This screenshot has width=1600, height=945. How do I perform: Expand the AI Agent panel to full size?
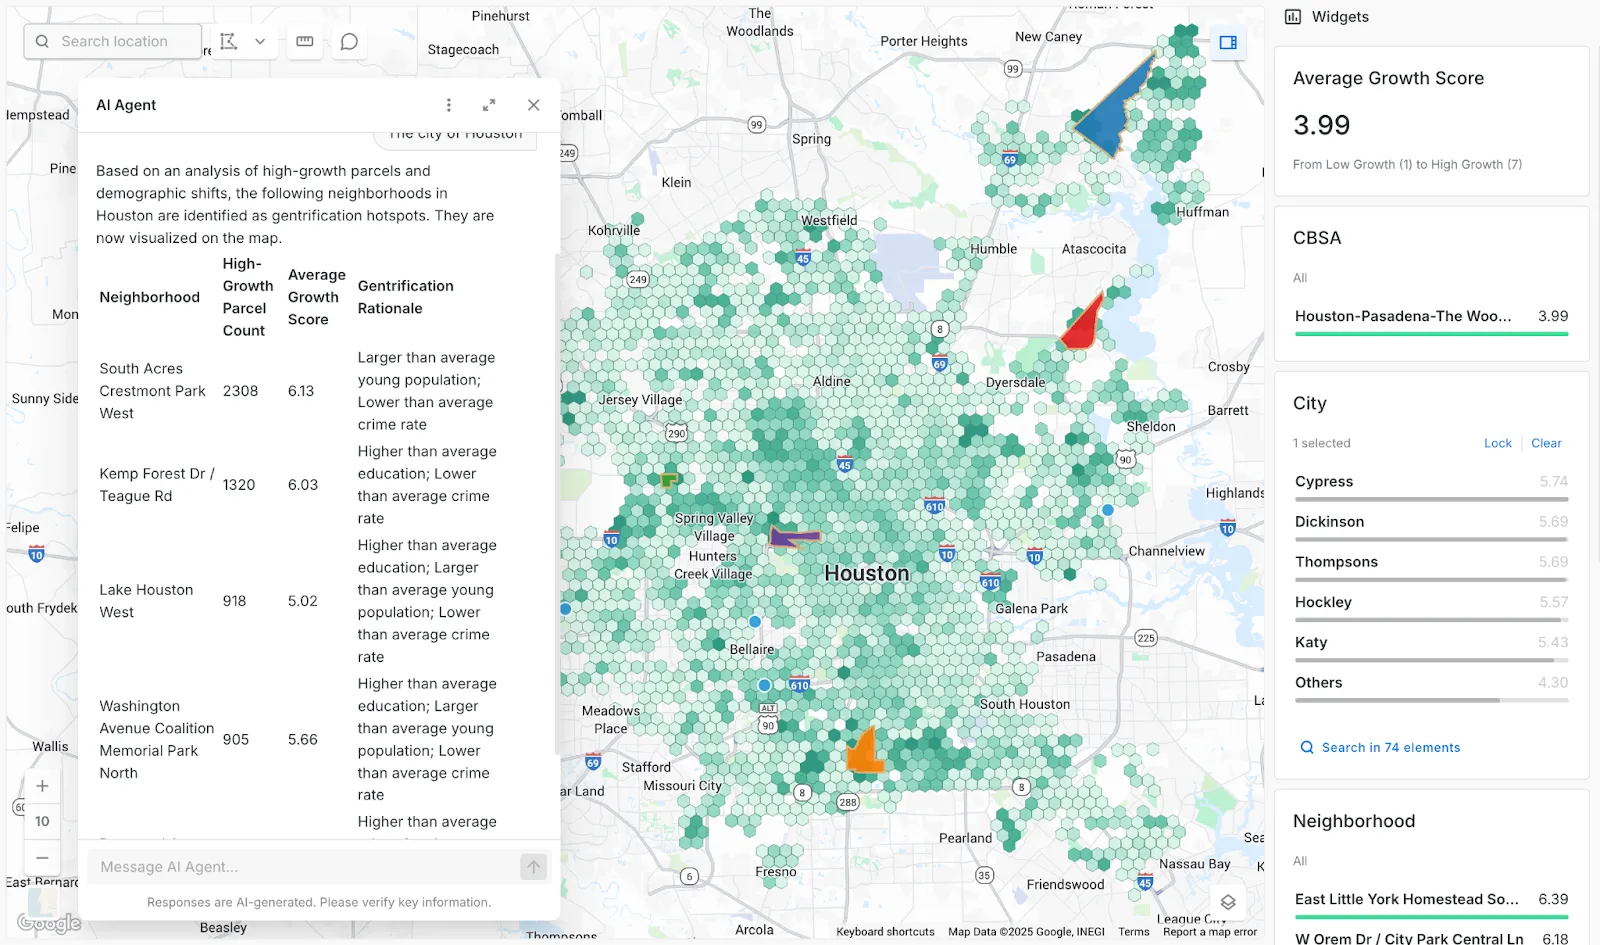(489, 104)
